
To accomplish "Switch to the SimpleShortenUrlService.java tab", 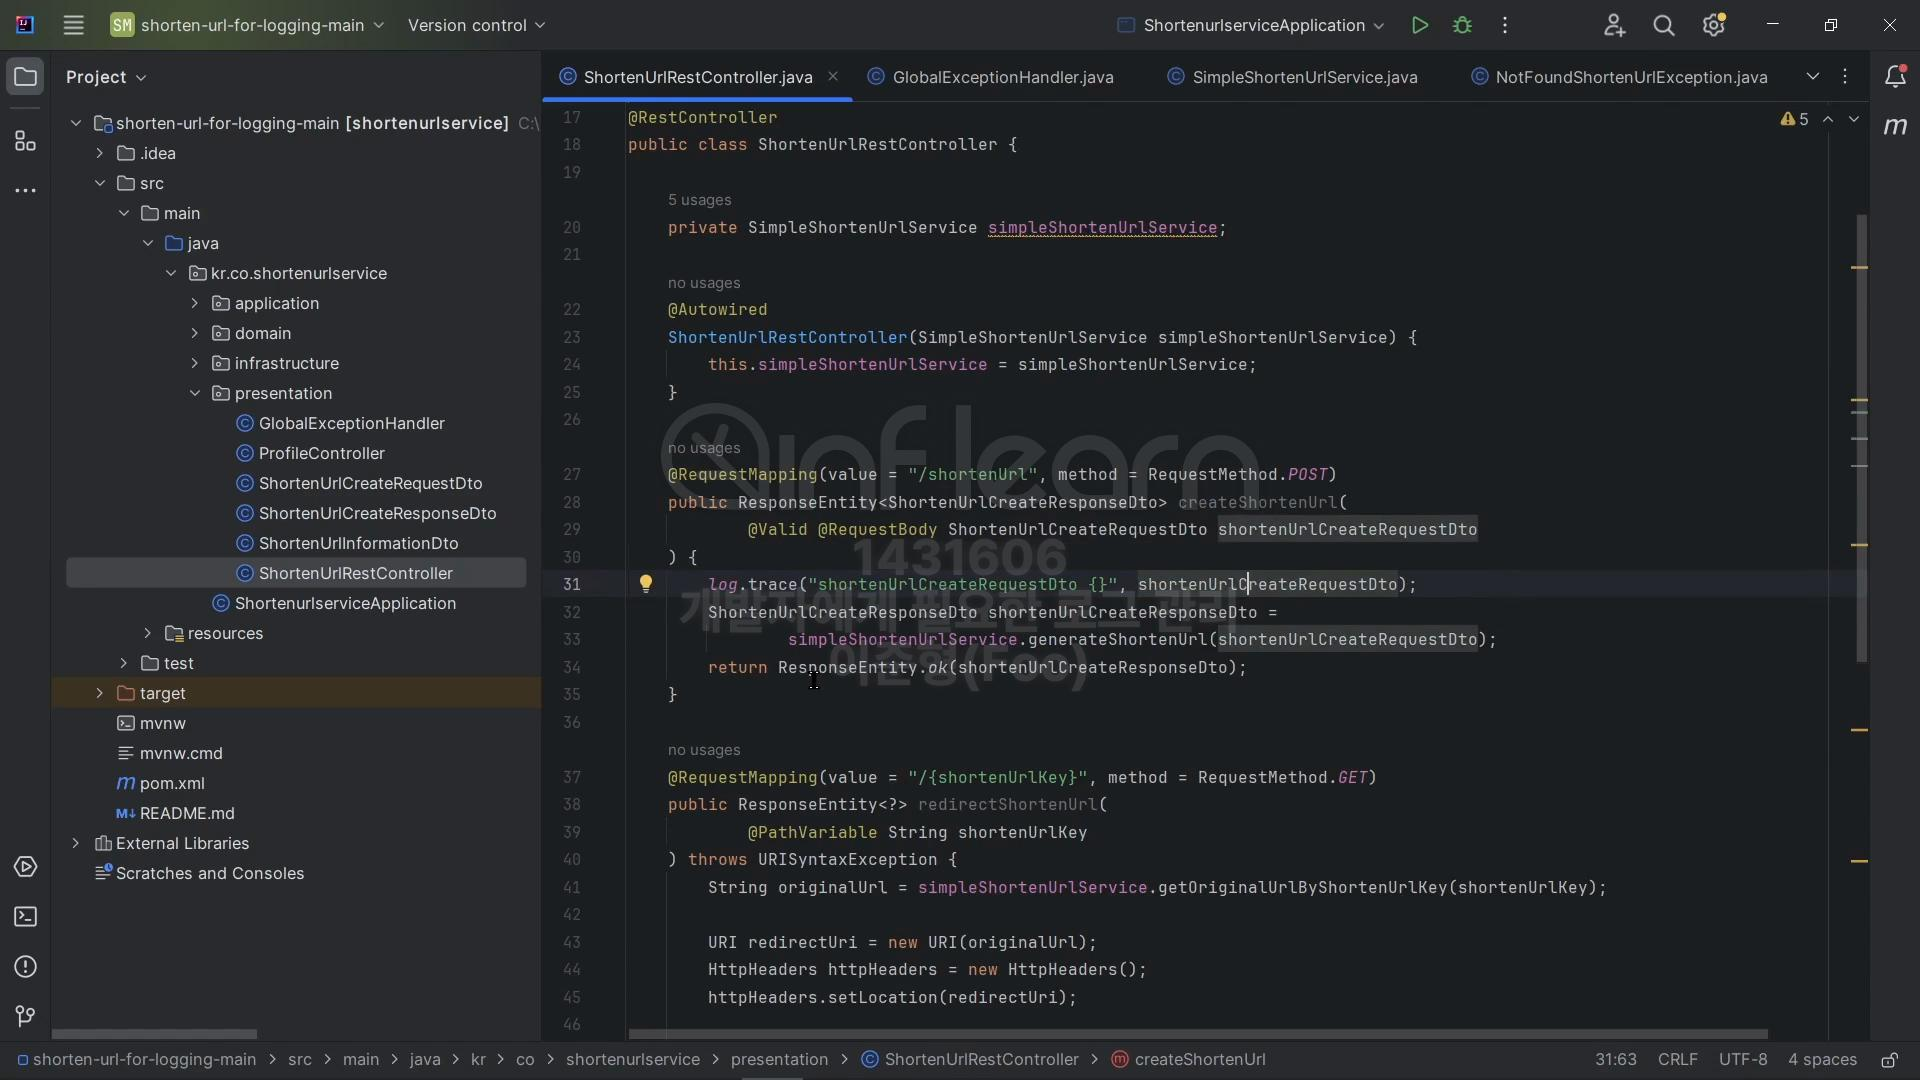I will pos(1304,77).
